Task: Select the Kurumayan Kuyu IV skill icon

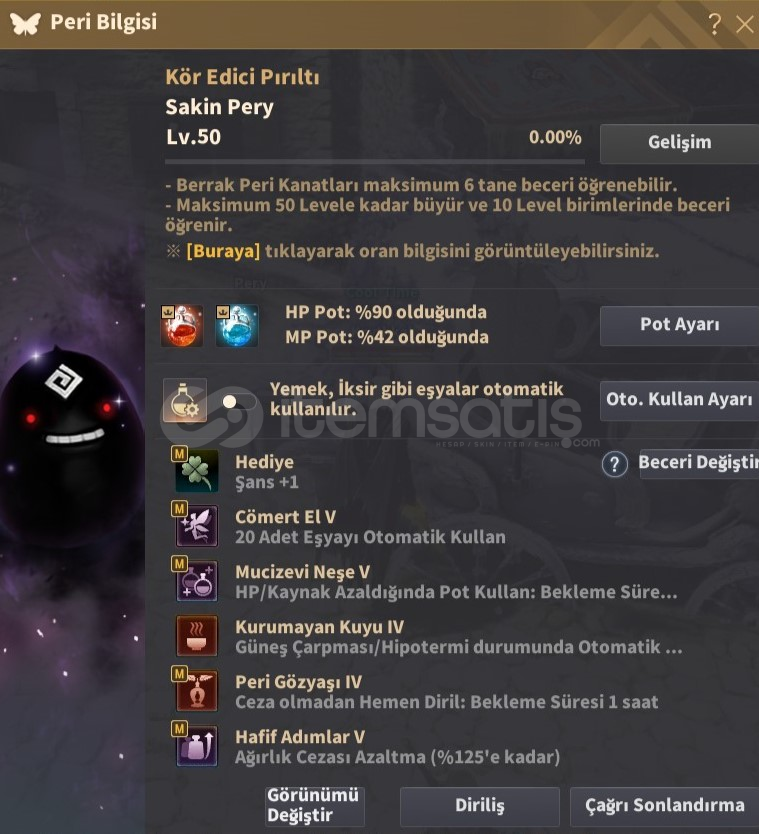Action: (x=197, y=636)
